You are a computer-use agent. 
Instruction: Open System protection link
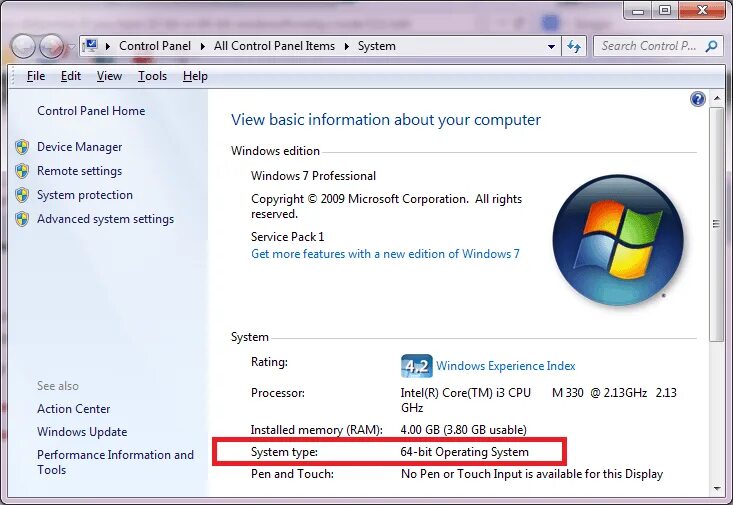click(x=85, y=195)
